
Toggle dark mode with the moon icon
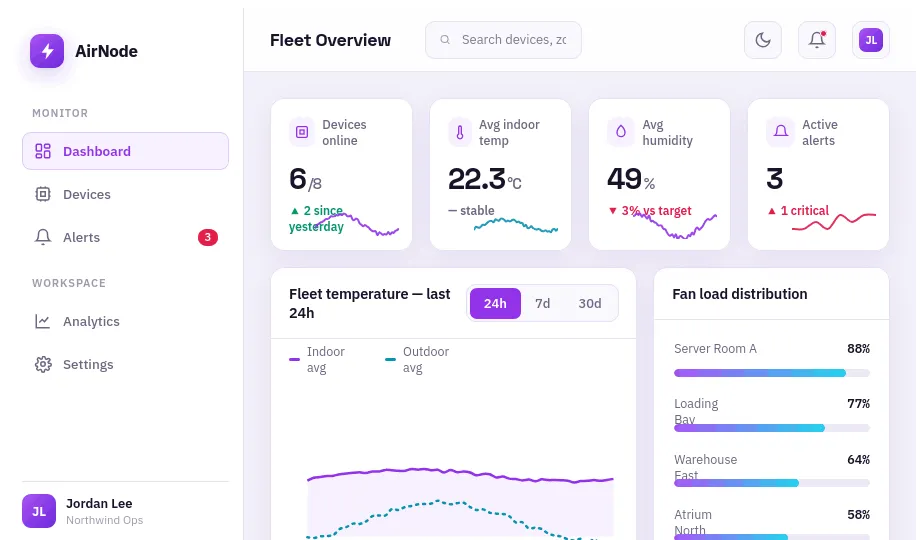[763, 40]
